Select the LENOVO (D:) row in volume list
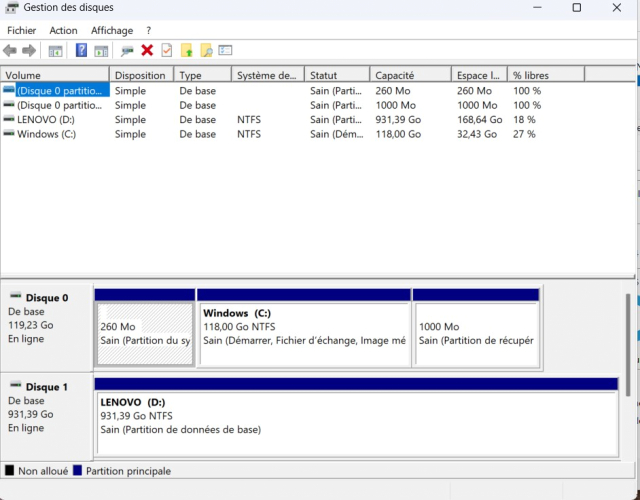 coord(46,119)
